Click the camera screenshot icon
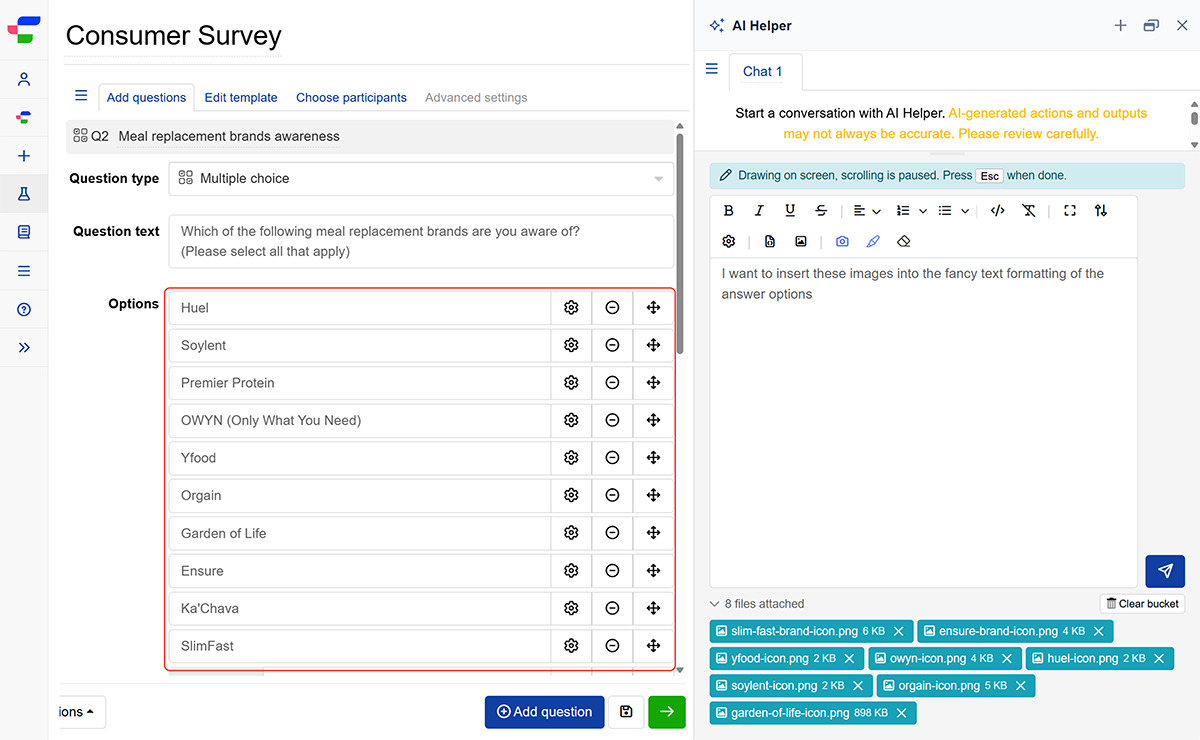The image size is (1200, 740). pos(842,242)
